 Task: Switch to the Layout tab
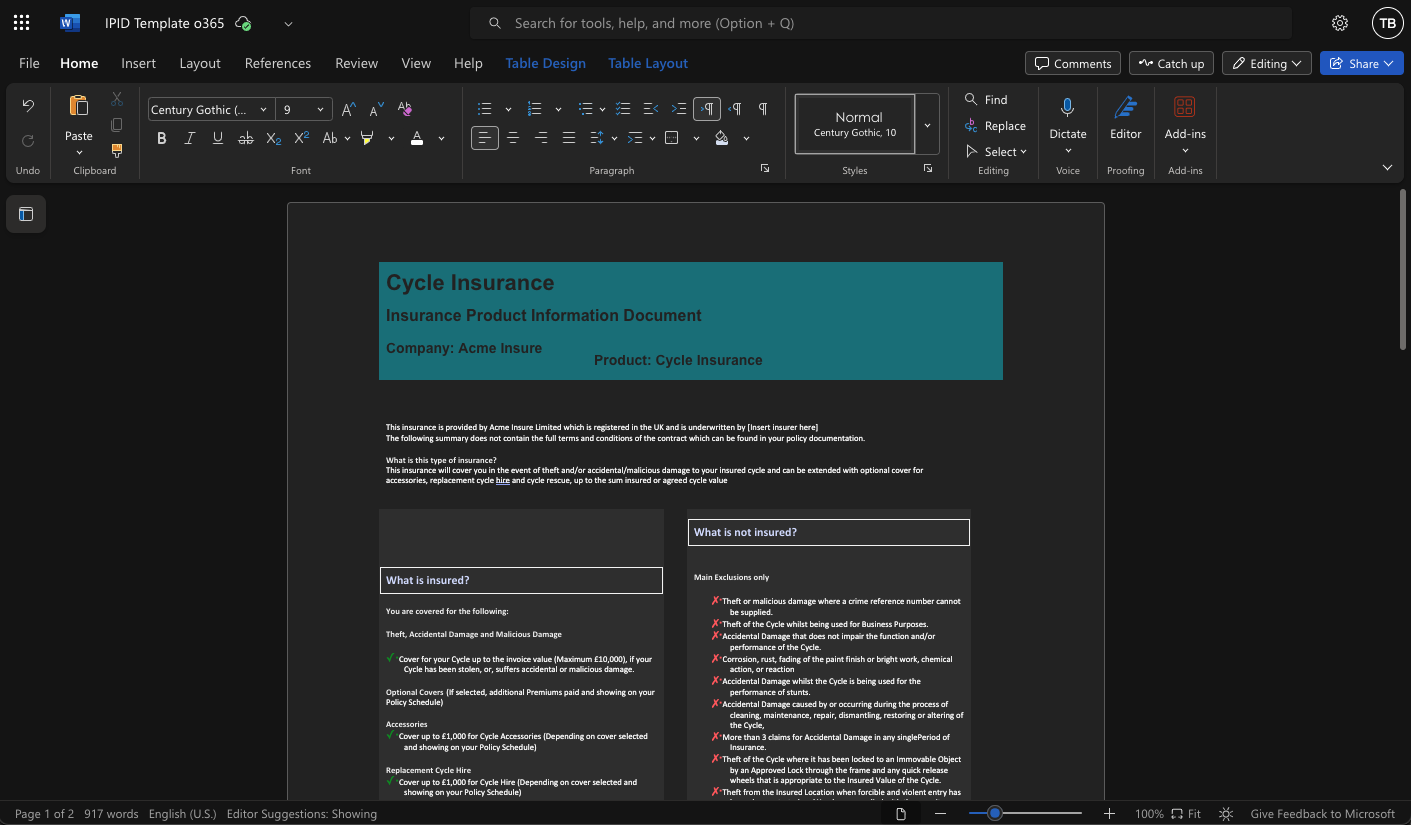pyautogui.click(x=200, y=63)
